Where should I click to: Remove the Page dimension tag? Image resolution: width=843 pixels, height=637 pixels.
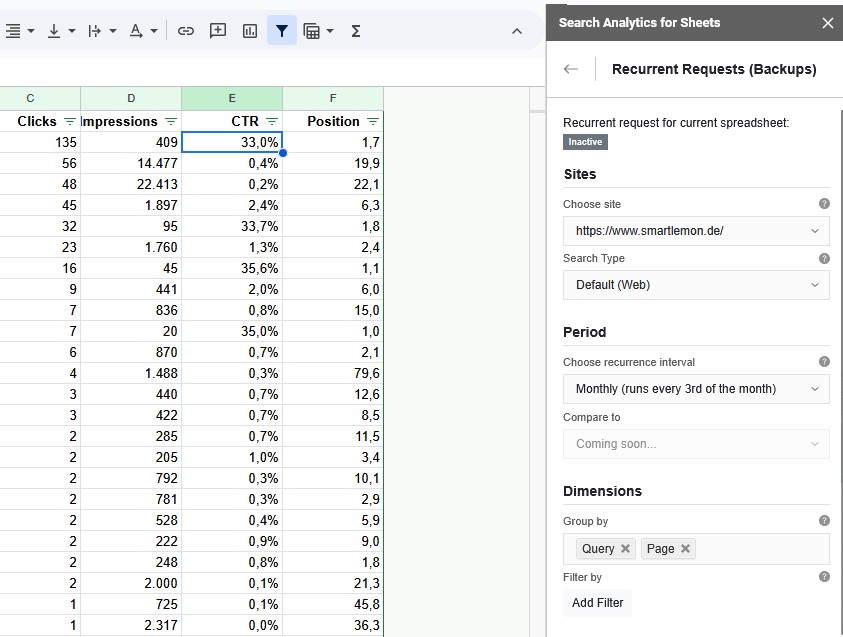point(685,548)
